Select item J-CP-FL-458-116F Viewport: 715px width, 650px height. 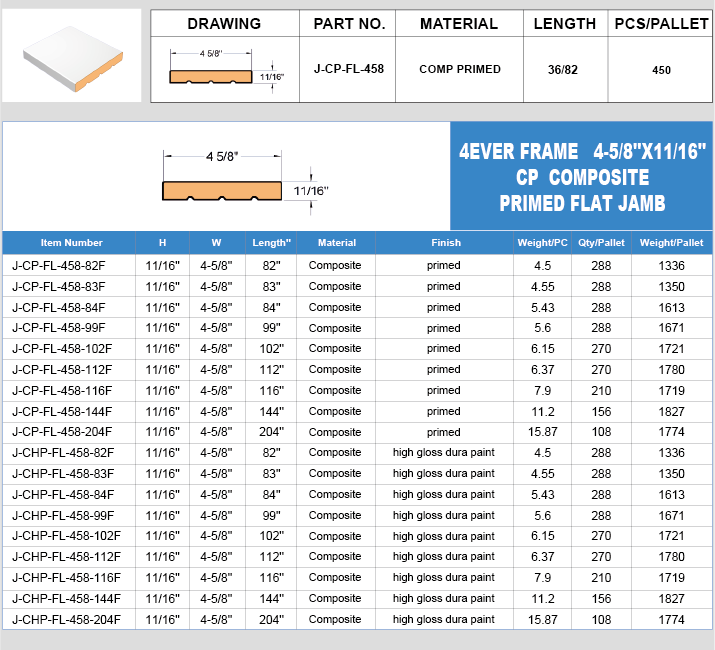(x=62, y=391)
